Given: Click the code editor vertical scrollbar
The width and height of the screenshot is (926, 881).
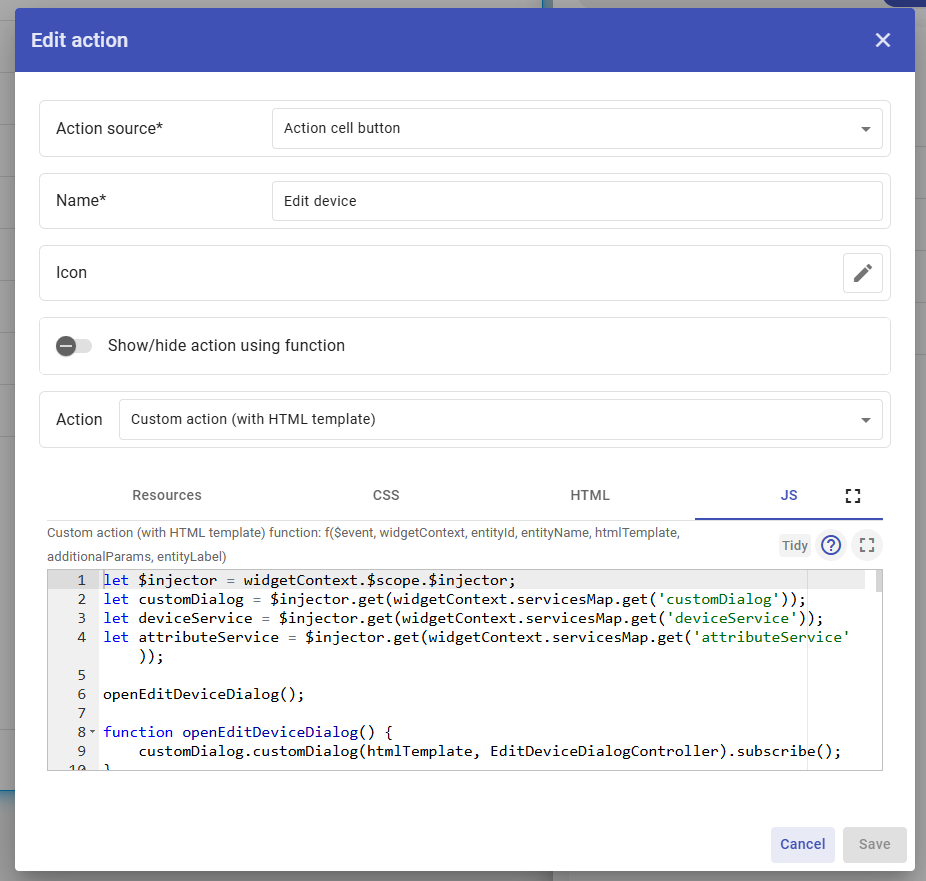Looking at the screenshot, I should coord(879,582).
